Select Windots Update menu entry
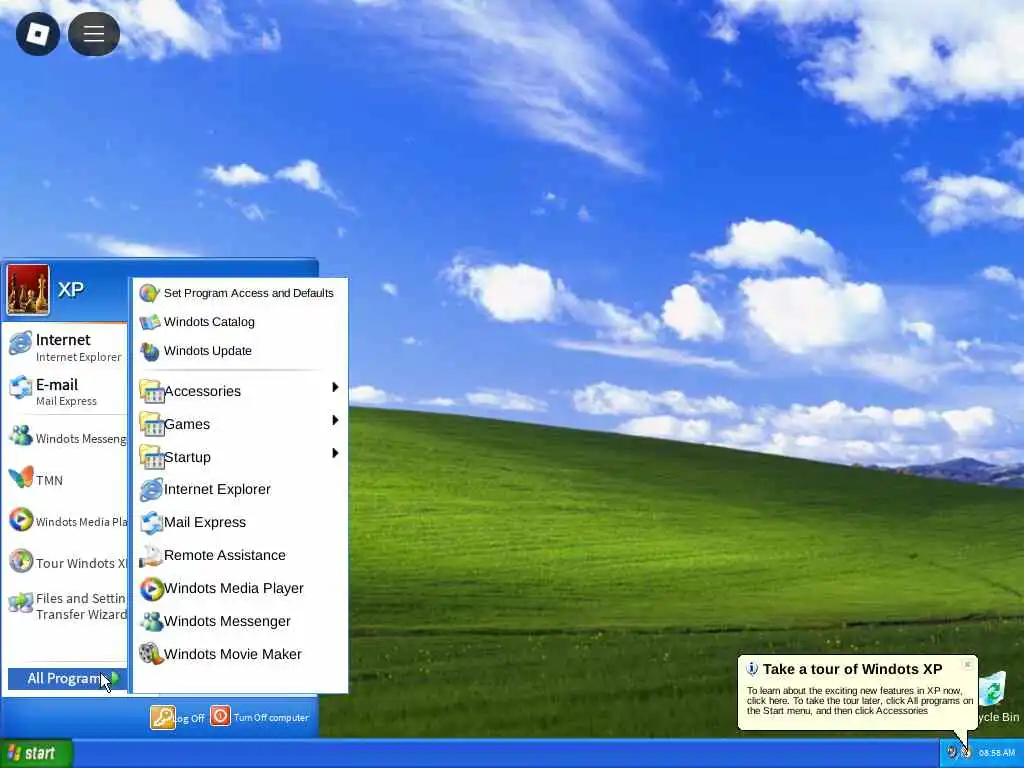 (x=240, y=351)
